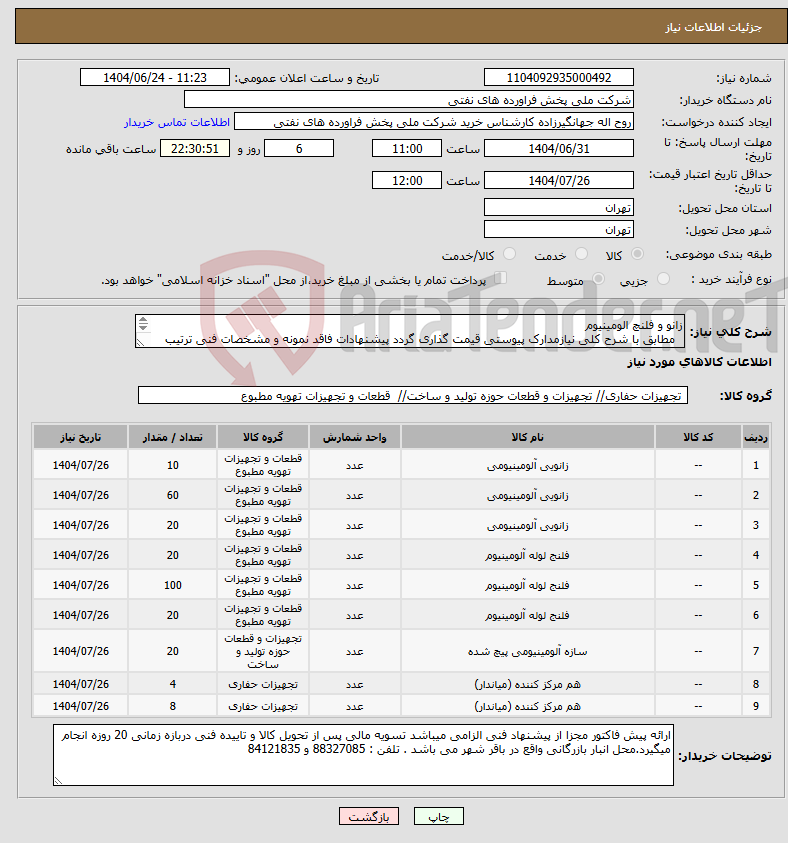Click quantity 10 in row 1
Image resolution: width=788 pixels, height=843 pixels.
tap(173, 465)
